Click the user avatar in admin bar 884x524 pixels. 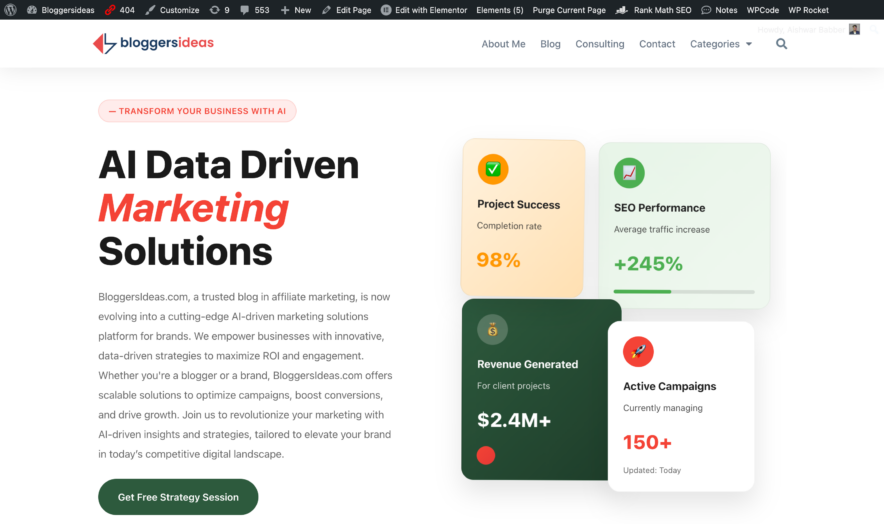pyautogui.click(x=854, y=29)
